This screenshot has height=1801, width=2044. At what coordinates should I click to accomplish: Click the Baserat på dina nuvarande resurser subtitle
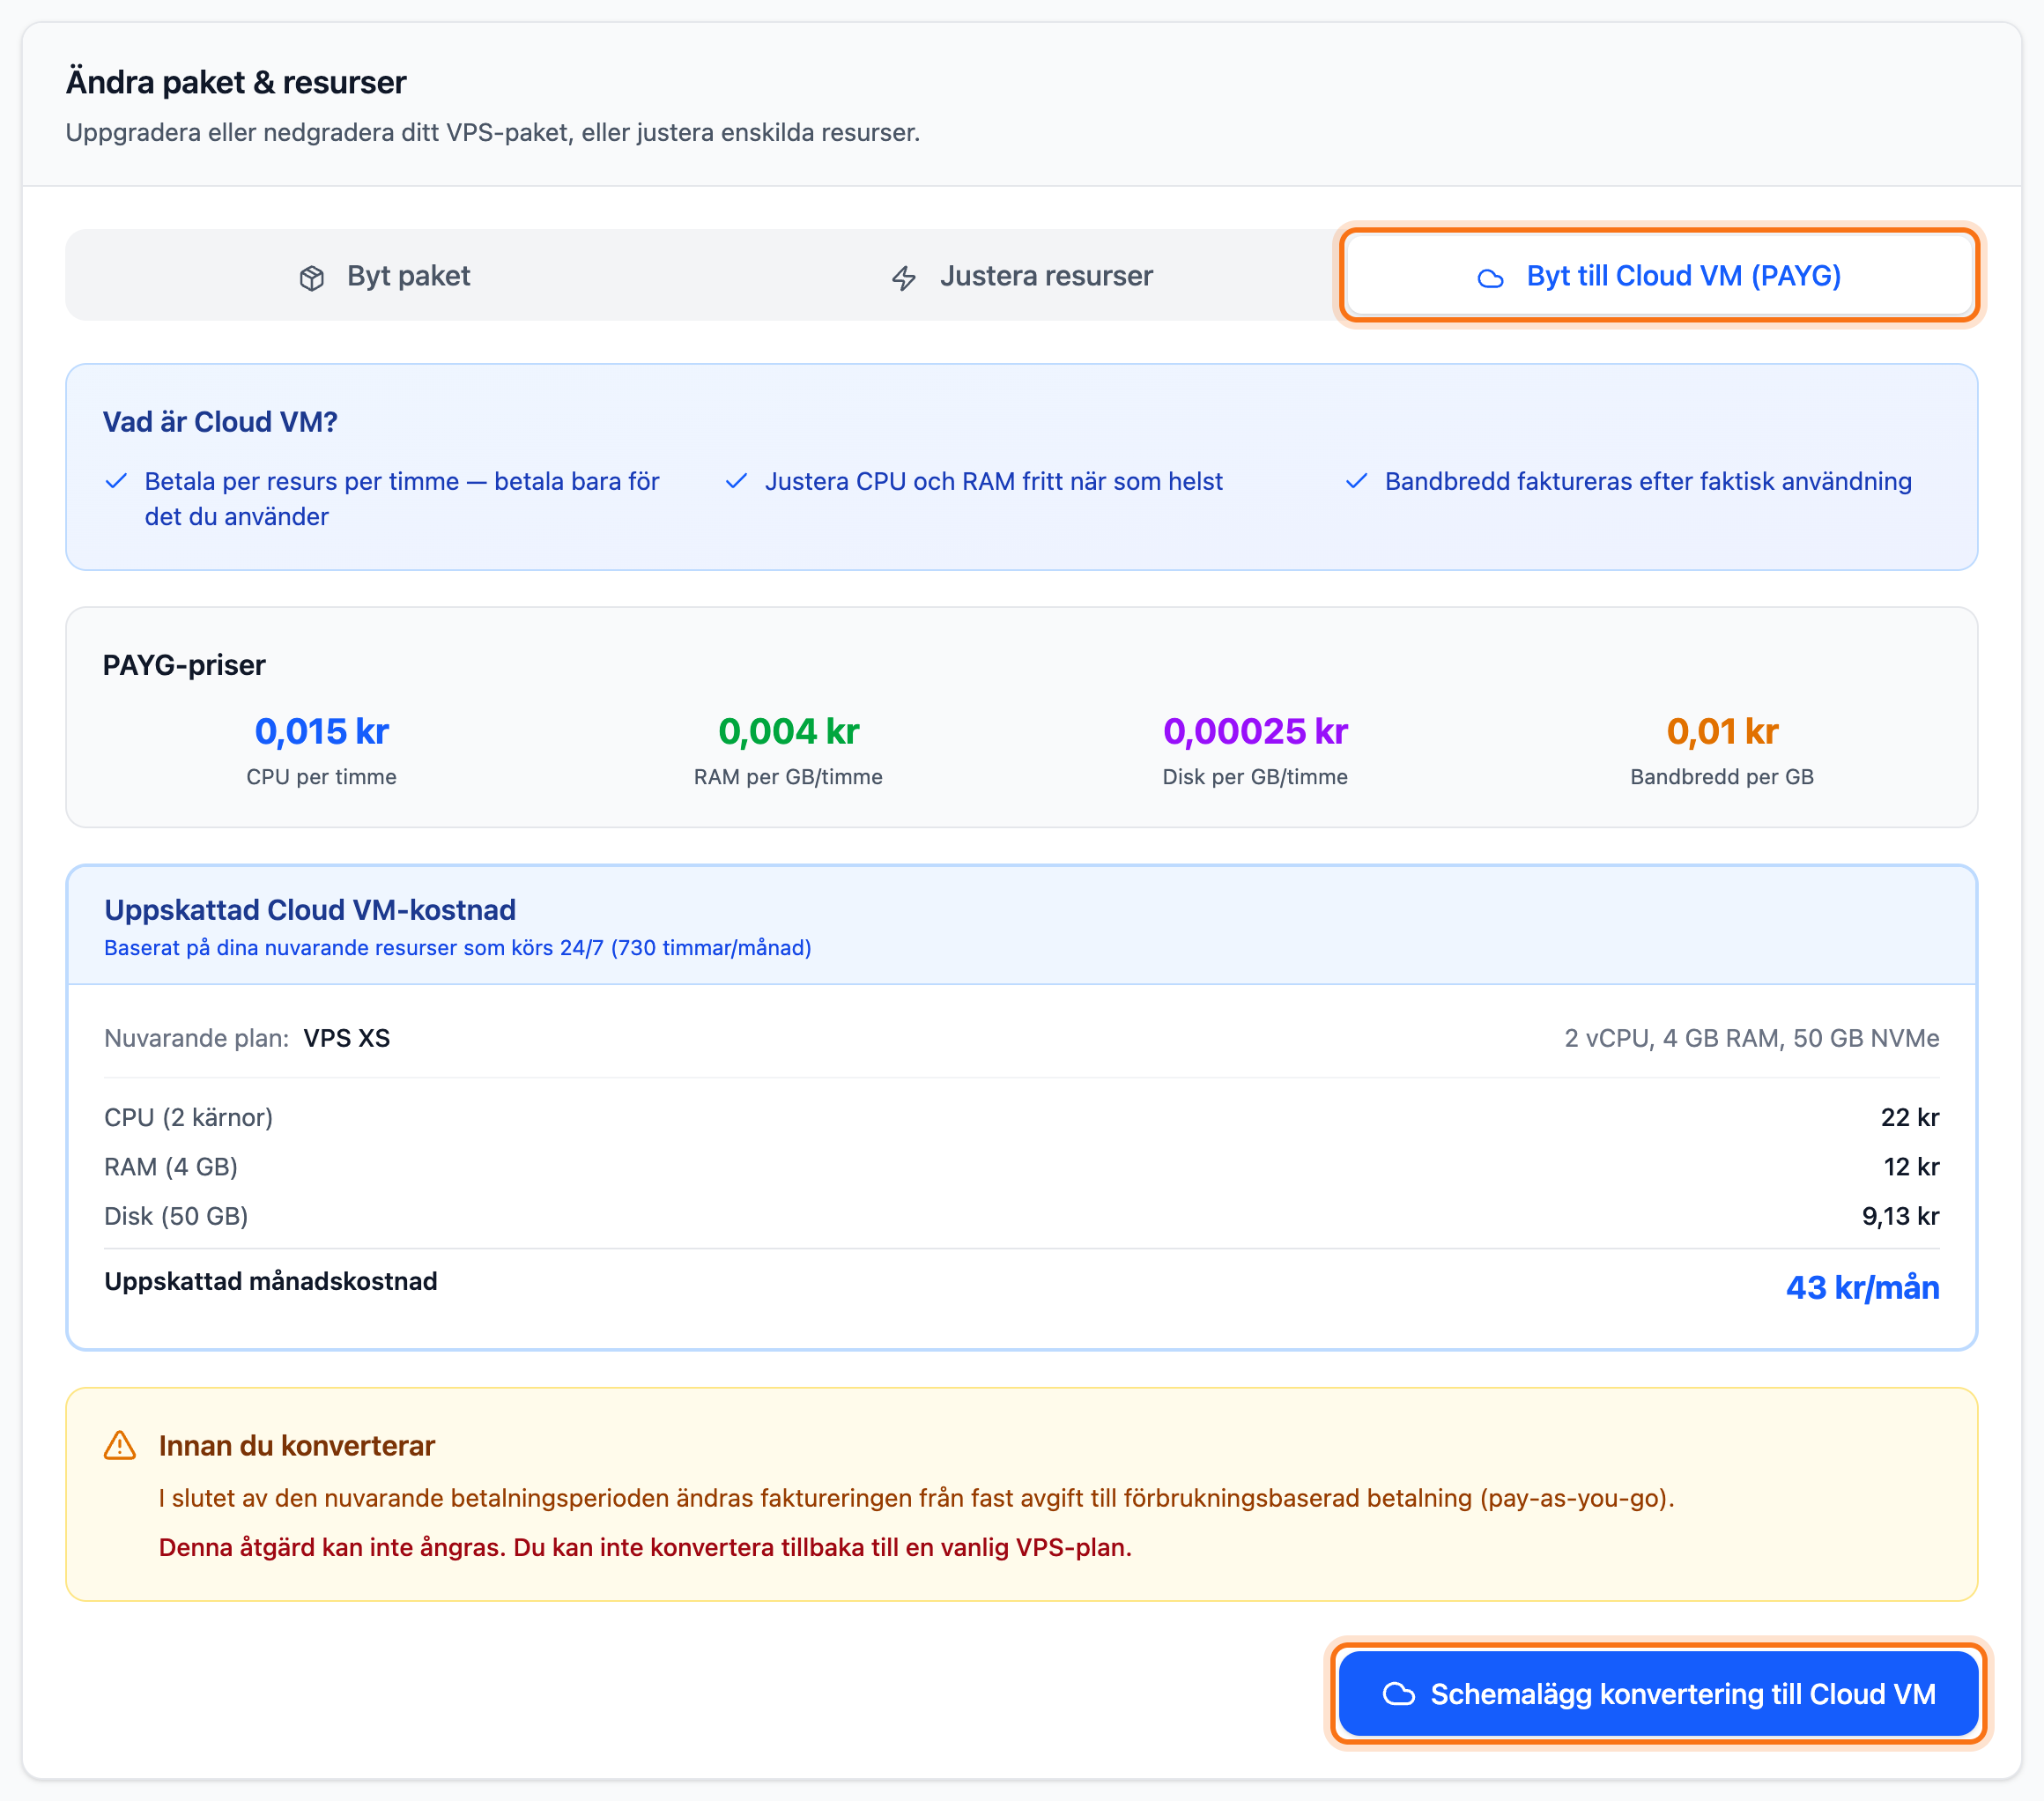point(457,947)
